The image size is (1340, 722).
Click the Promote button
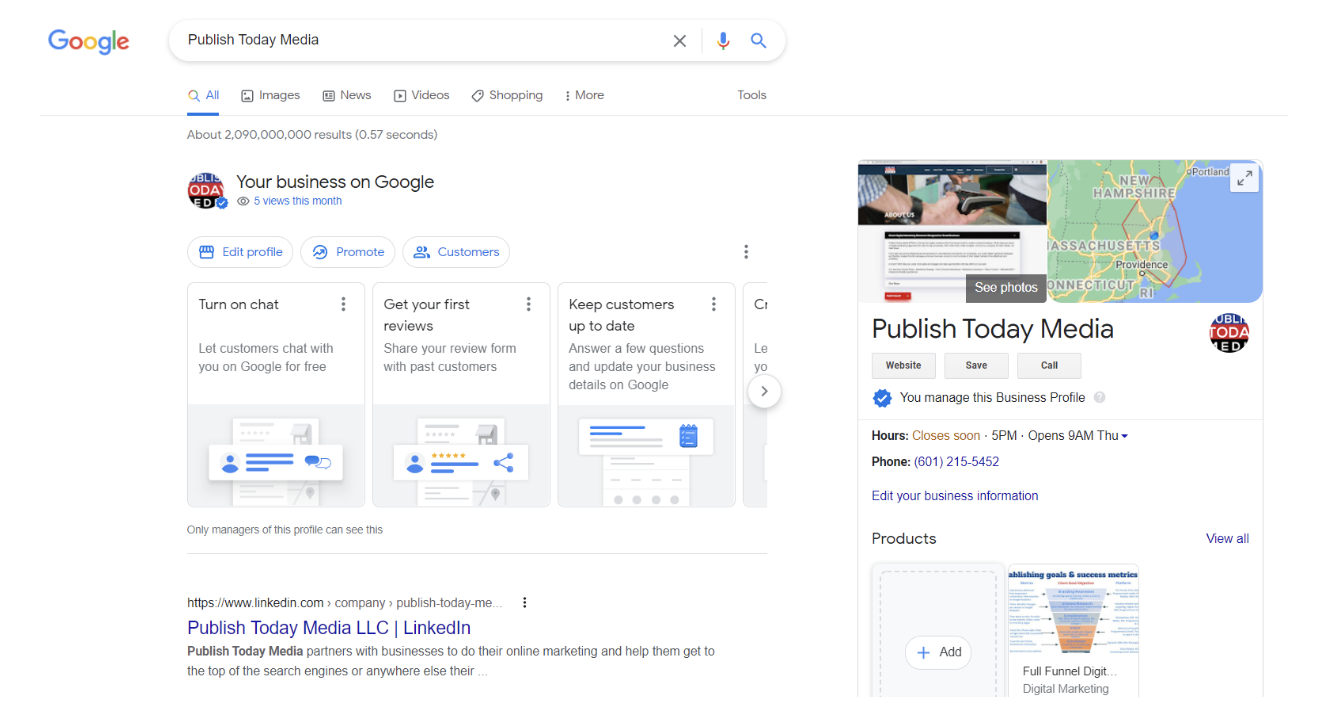click(x=348, y=252)
